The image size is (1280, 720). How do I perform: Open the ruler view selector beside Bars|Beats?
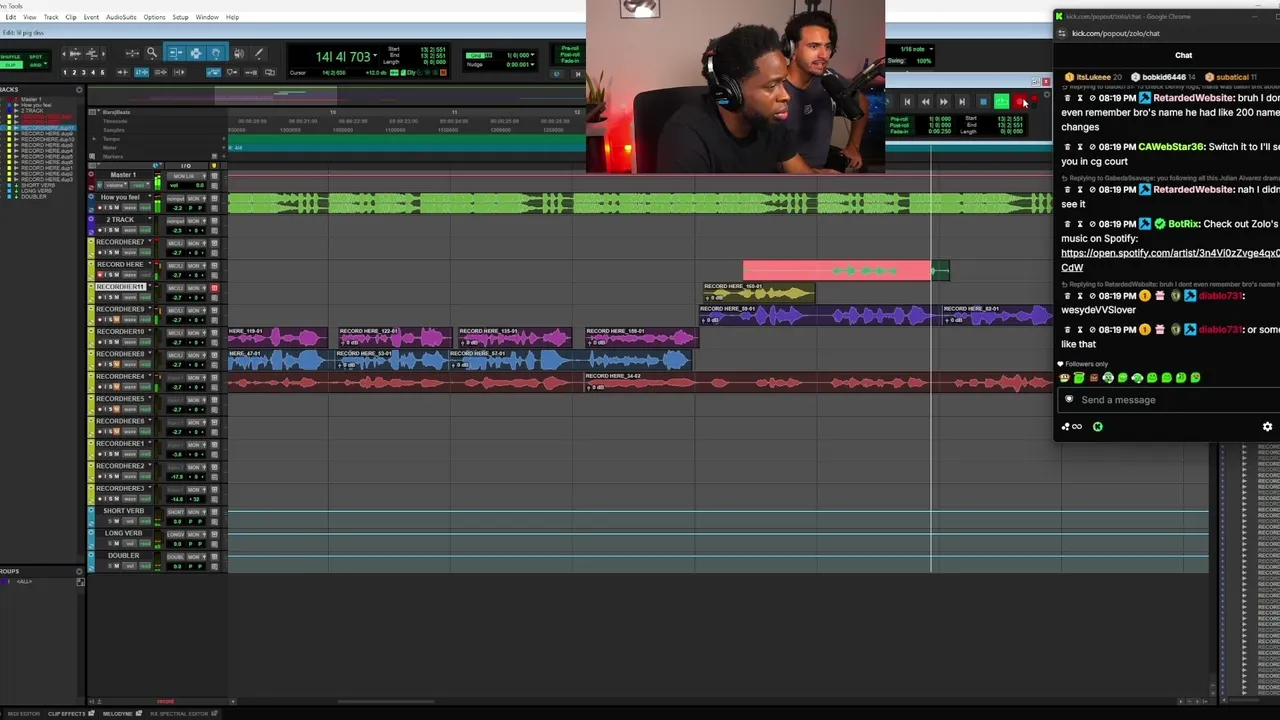tap(92, 112)
